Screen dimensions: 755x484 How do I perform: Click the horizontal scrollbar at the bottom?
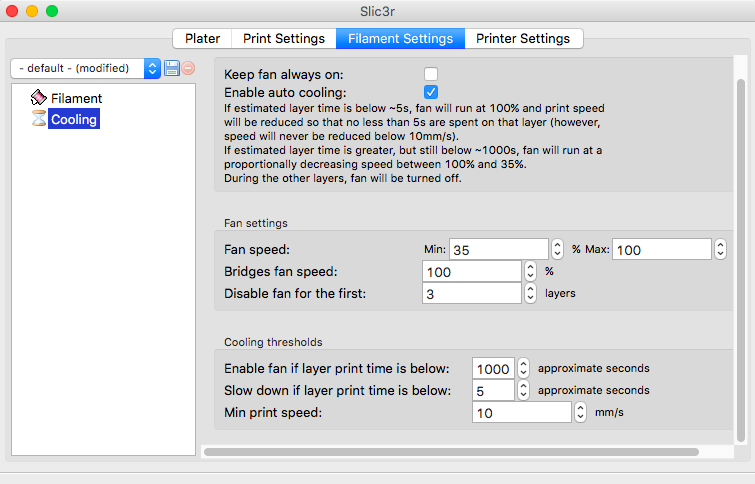pos(450,452)
